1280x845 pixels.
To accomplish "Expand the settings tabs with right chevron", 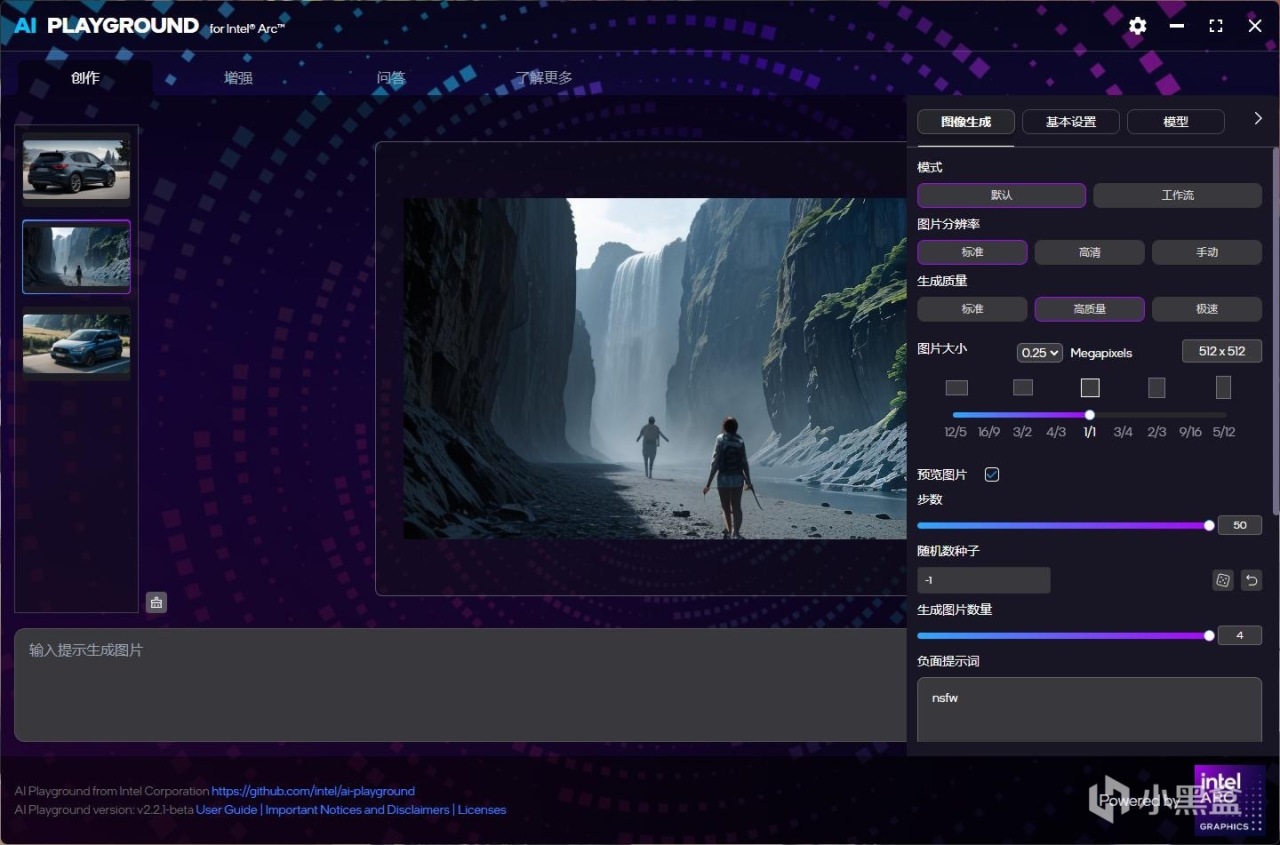I will click(1258, 118).
